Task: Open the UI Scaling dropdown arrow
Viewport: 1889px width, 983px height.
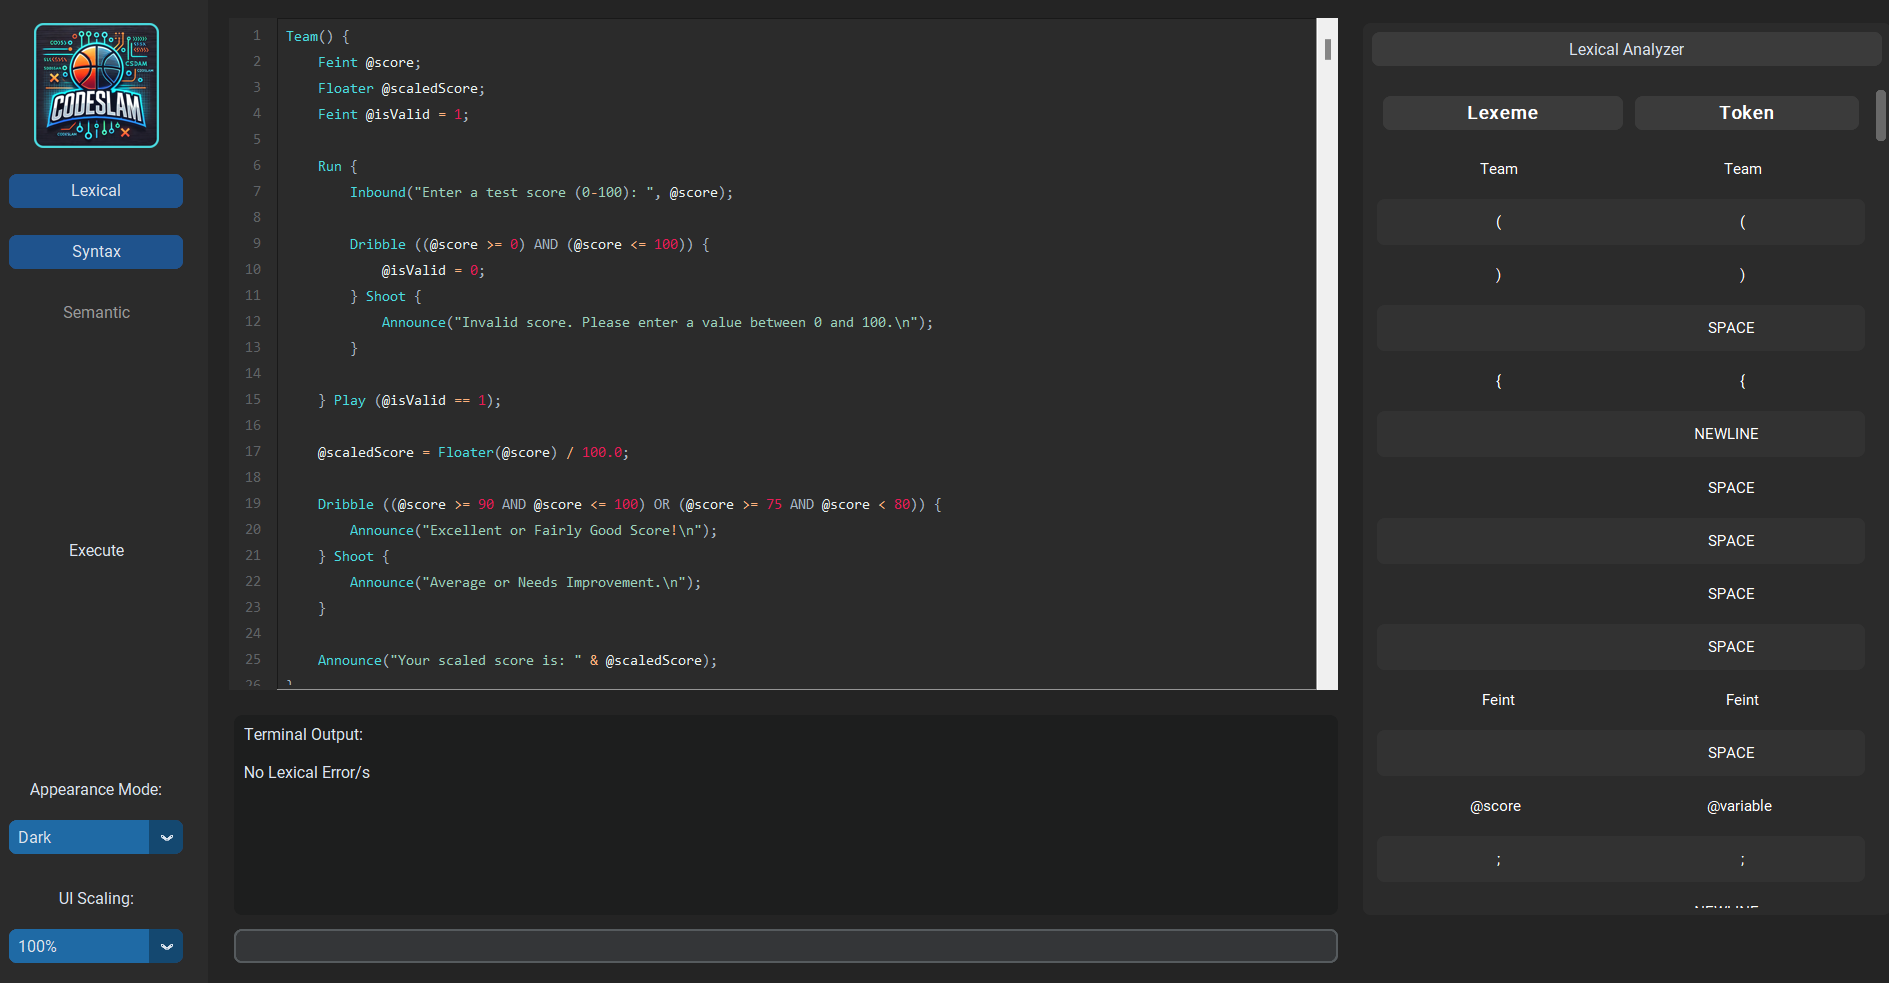Action: click(167, 946)
